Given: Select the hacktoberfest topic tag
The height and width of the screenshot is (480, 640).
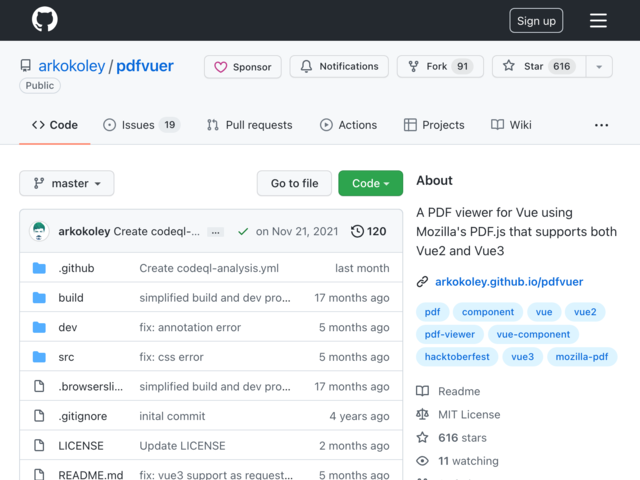Looking at the screenshot, I should [x=457, y=357].
